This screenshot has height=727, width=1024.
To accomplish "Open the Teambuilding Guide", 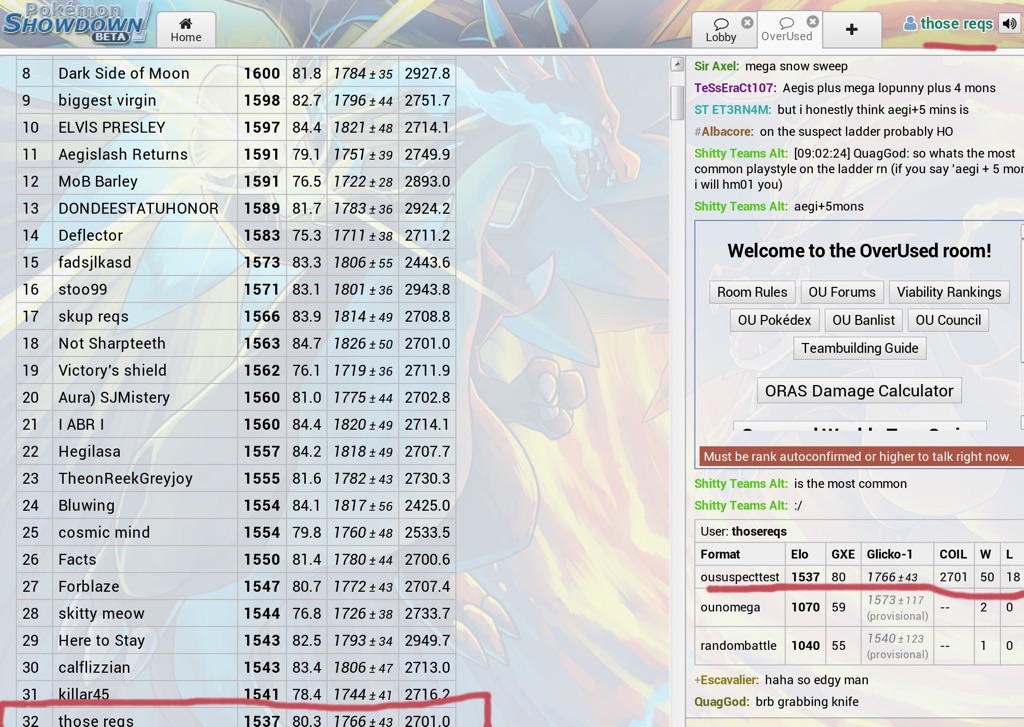I will click(859, 348).
